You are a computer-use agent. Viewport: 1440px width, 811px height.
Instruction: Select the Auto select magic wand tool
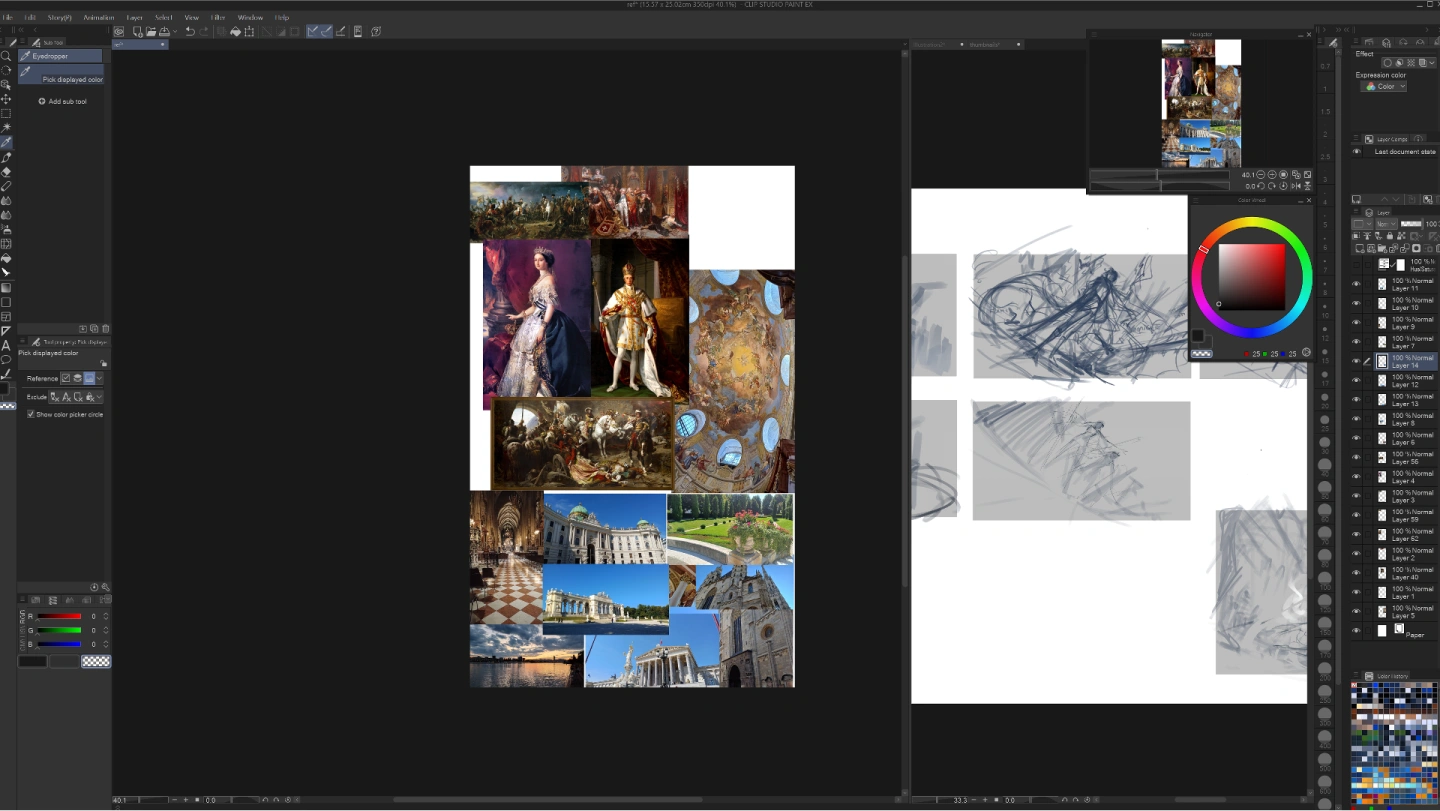[6, 128]
